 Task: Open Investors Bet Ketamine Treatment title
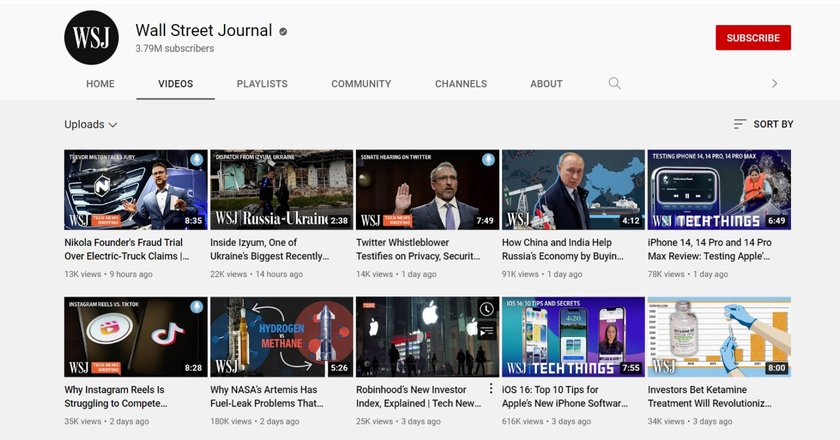710,397
